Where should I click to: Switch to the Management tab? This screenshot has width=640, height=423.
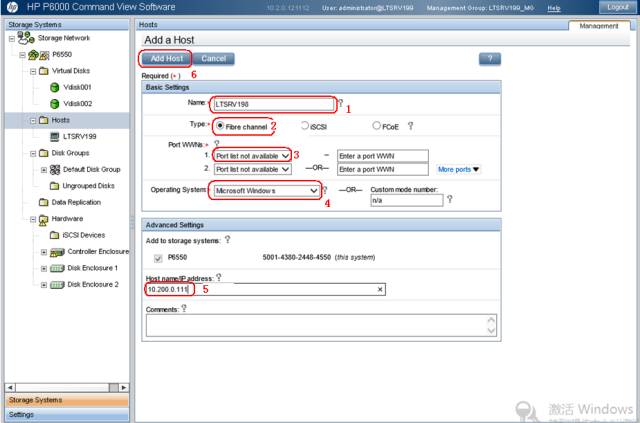[x=599, y=26]
